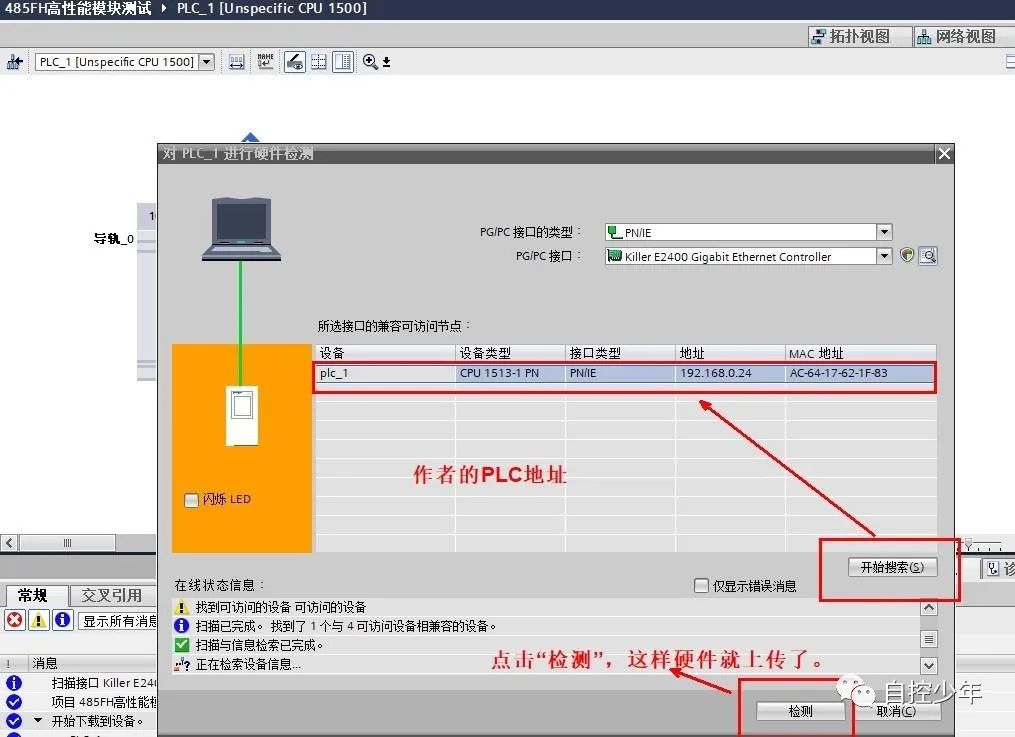Click the green shield icon beside PG/PC interface
This screenshot has width=1015, height=737.
pos(906,255)
